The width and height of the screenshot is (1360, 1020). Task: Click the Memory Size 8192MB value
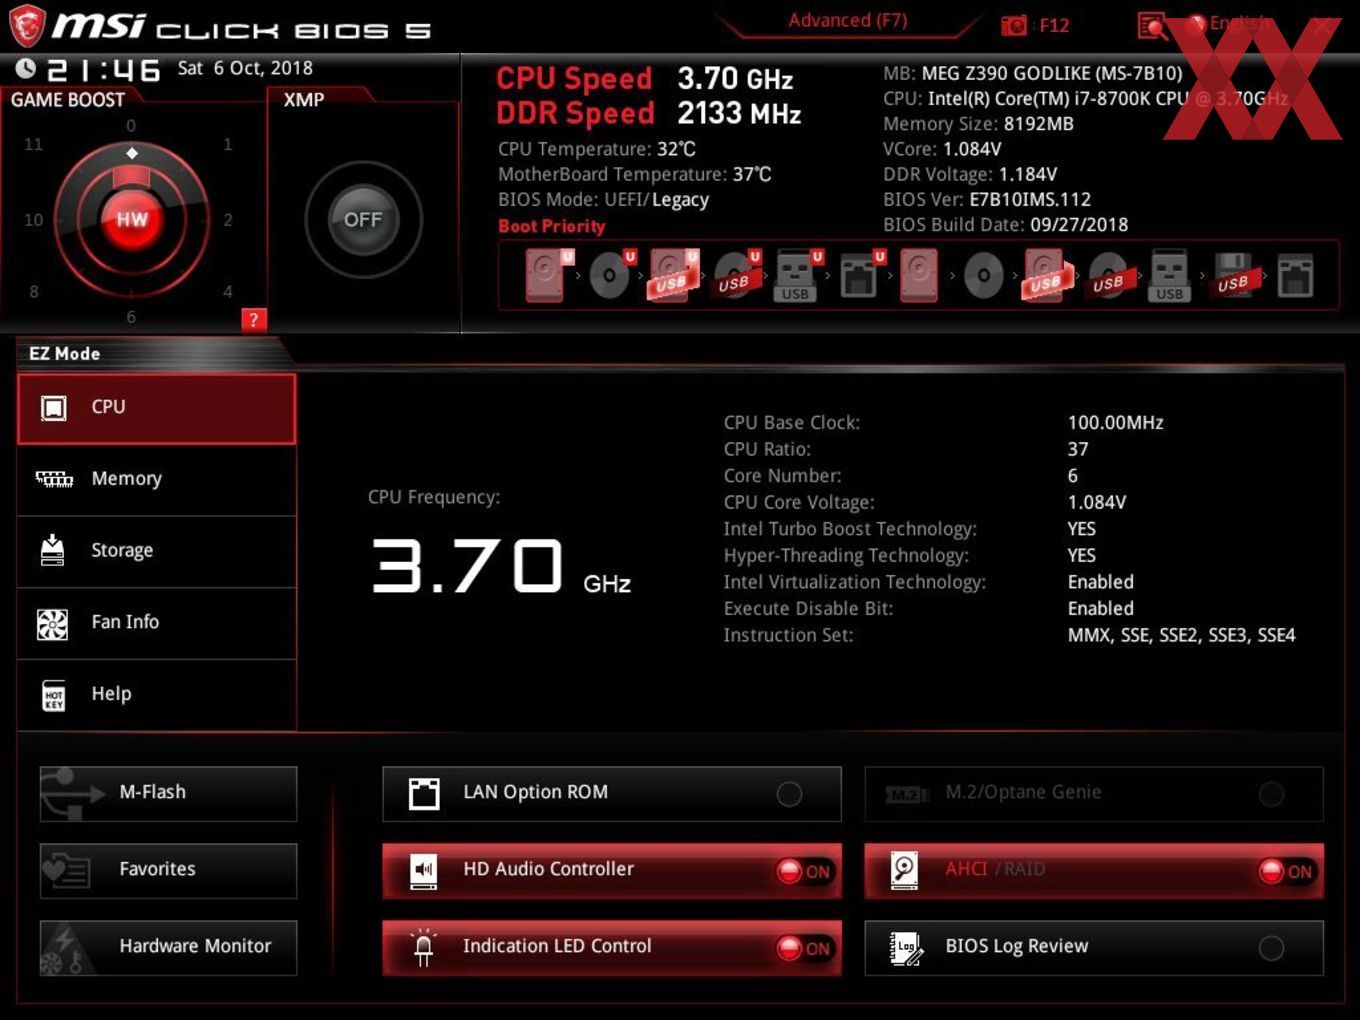(1039, 124)
